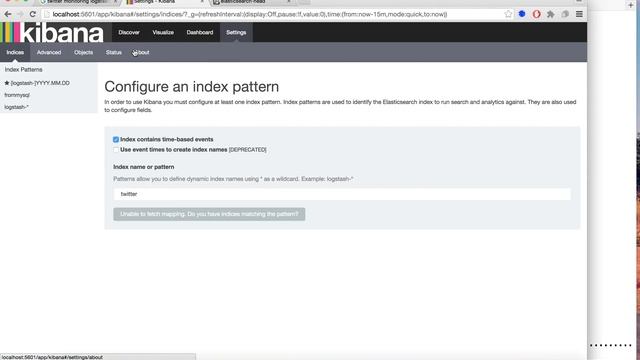Switch to Objects settings section
640x360 pixels.
83,52
